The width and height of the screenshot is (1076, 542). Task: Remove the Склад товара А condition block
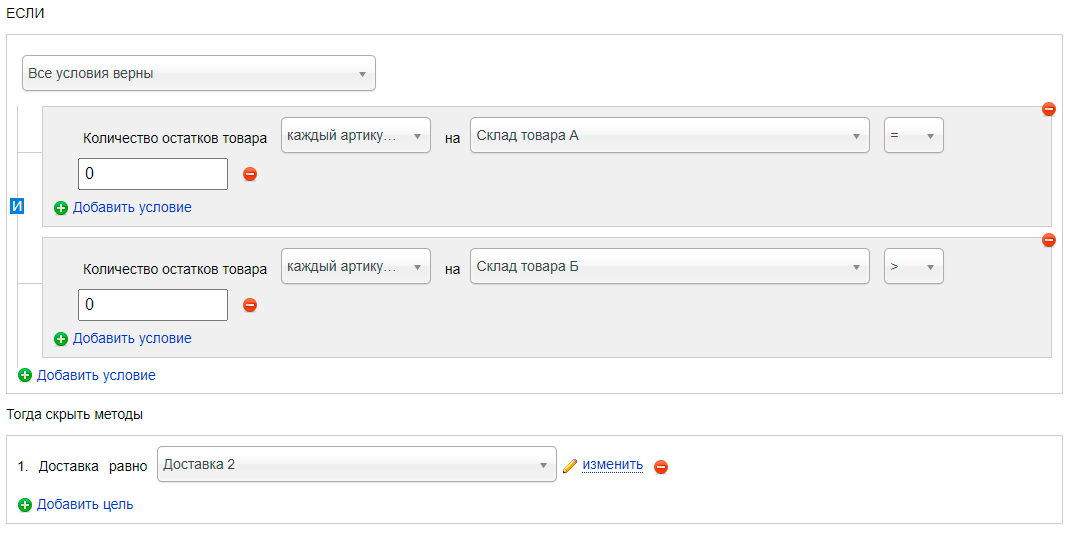tap(1049, 109)
